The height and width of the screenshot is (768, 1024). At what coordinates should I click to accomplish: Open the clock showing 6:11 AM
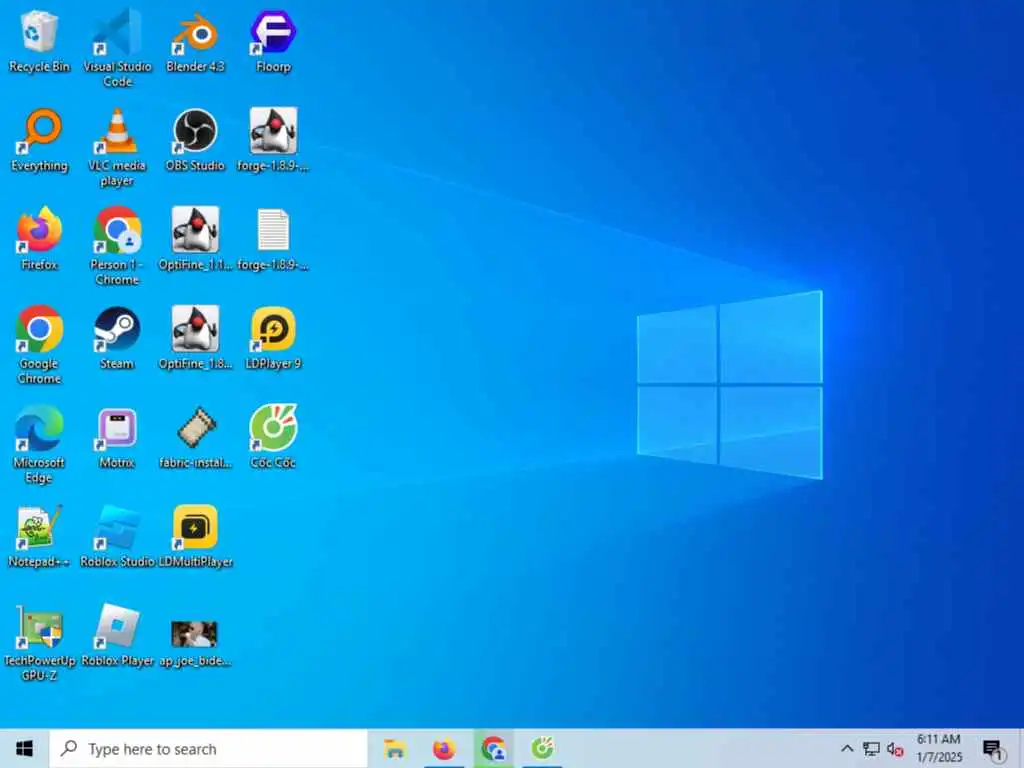[x=939, y=748]
